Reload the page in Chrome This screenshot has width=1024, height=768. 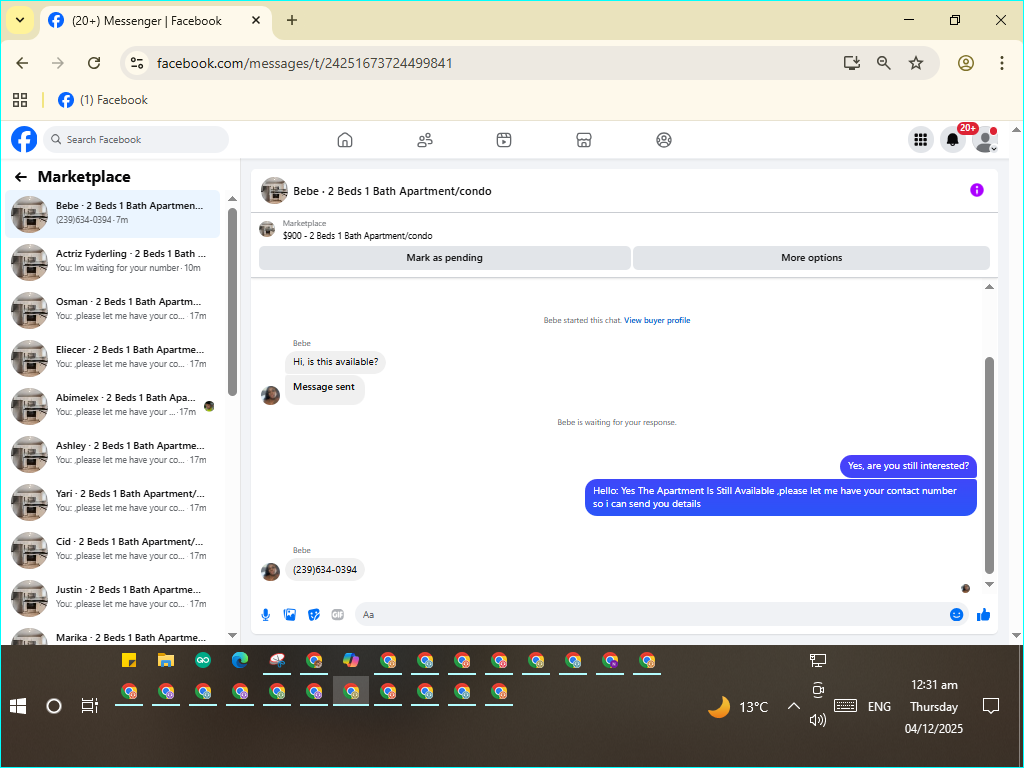94,63
